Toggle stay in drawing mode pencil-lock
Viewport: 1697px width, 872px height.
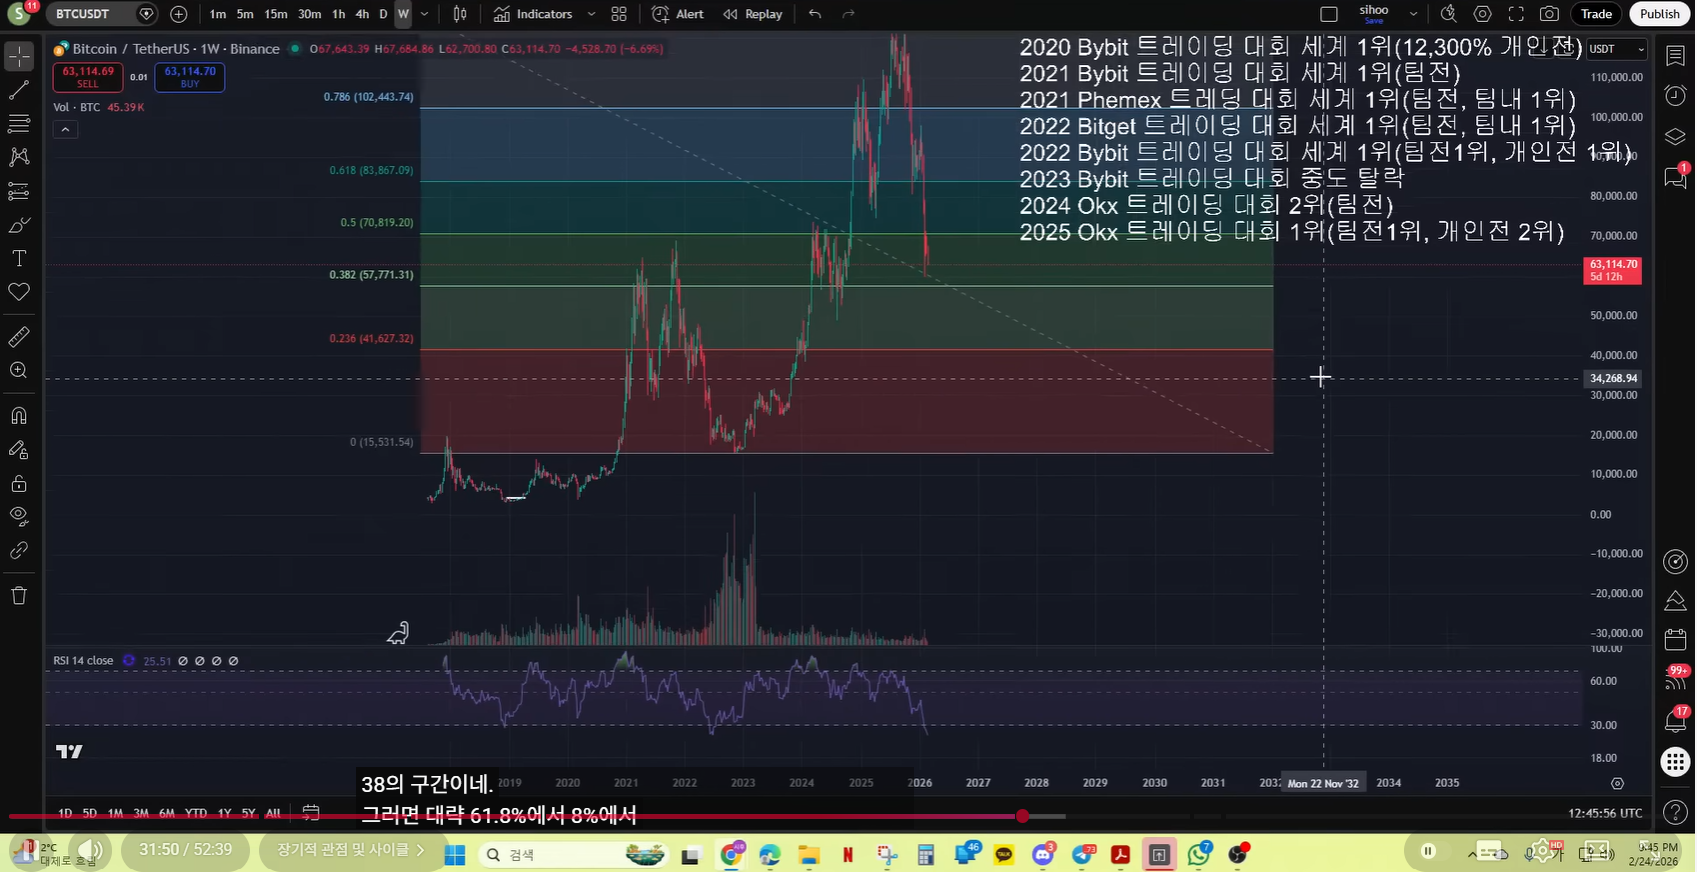click(x=19, y=450)
